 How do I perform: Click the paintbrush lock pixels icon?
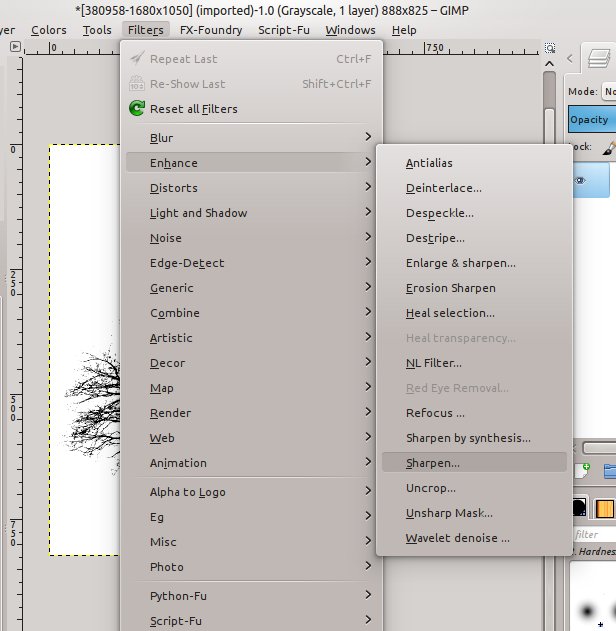click(x=609, y=148)
